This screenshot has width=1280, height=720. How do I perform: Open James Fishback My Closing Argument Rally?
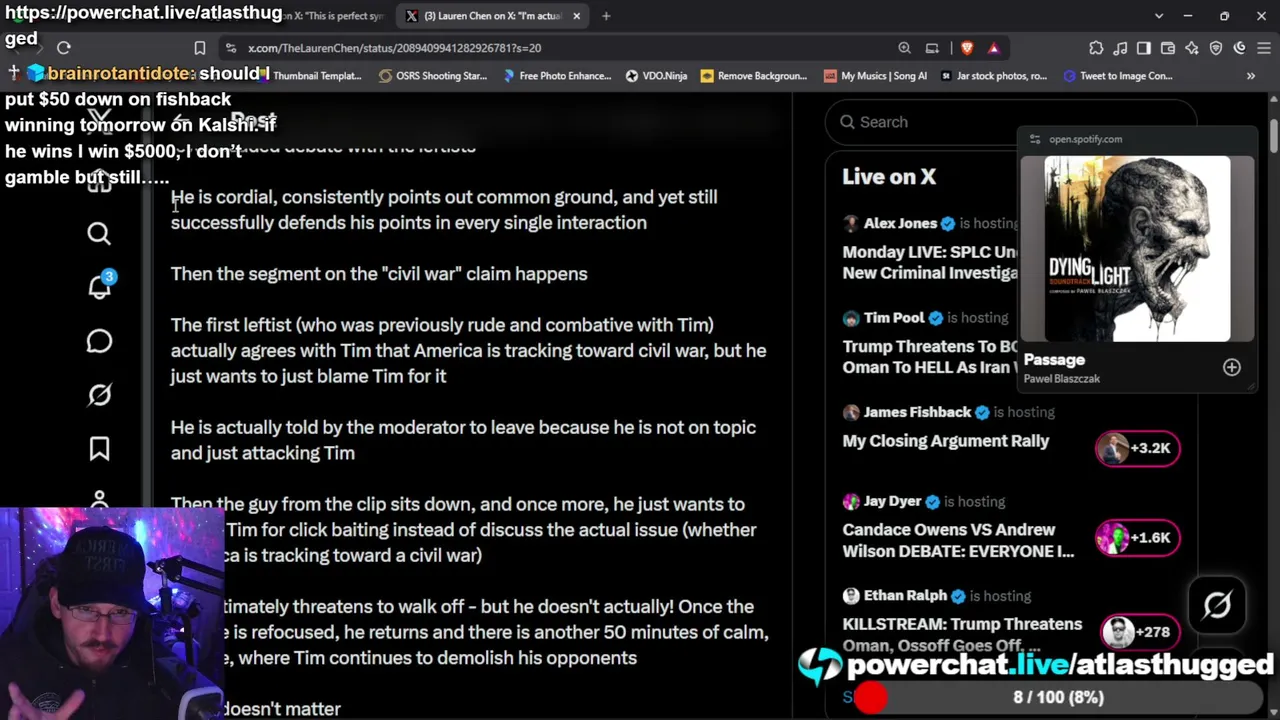(x=946, y=441)
